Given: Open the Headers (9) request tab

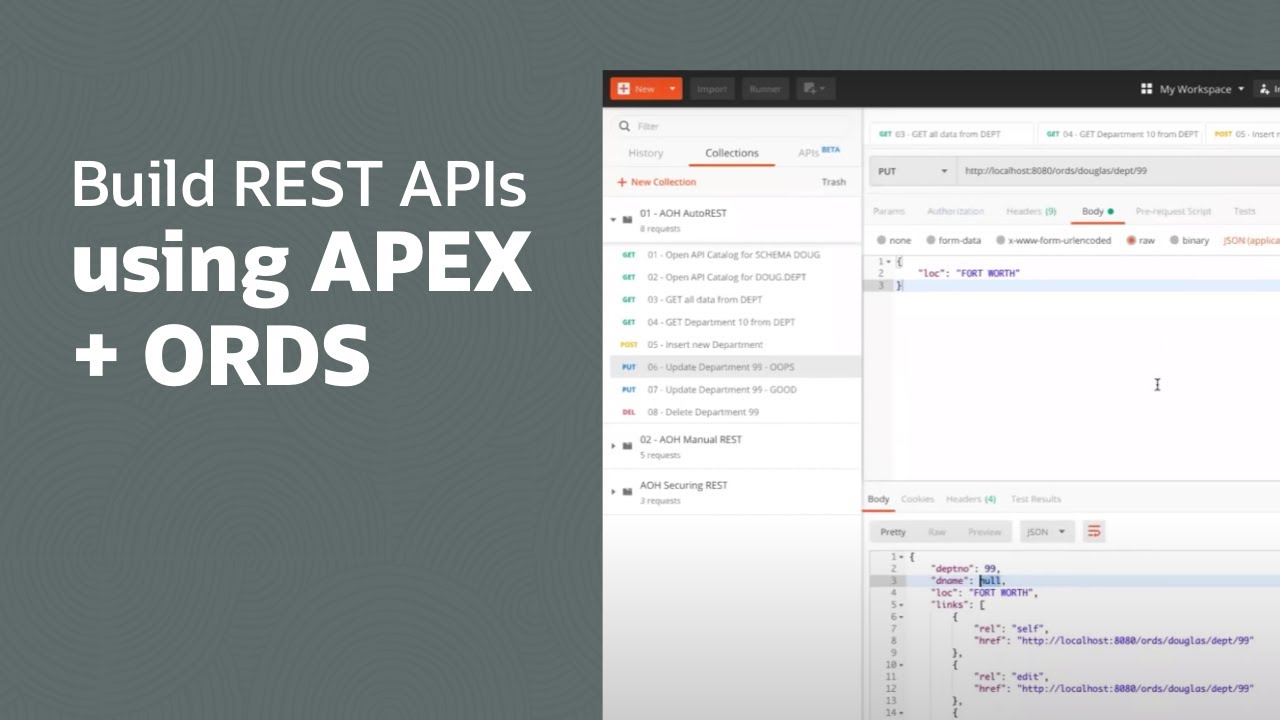Looking at the screenshot, I should pos(1031,211).
